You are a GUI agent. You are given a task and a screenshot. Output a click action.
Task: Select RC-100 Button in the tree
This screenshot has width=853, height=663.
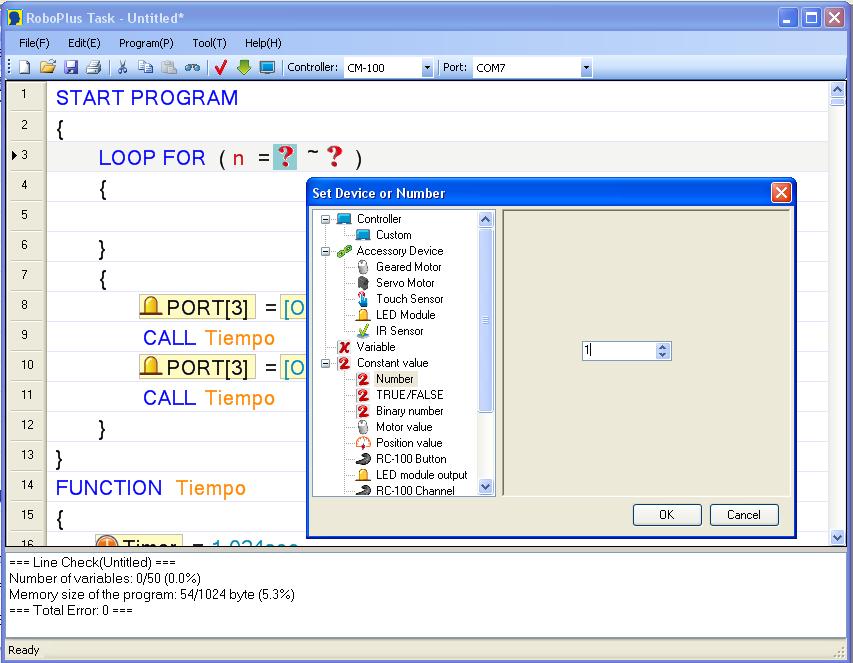point(411,459)
